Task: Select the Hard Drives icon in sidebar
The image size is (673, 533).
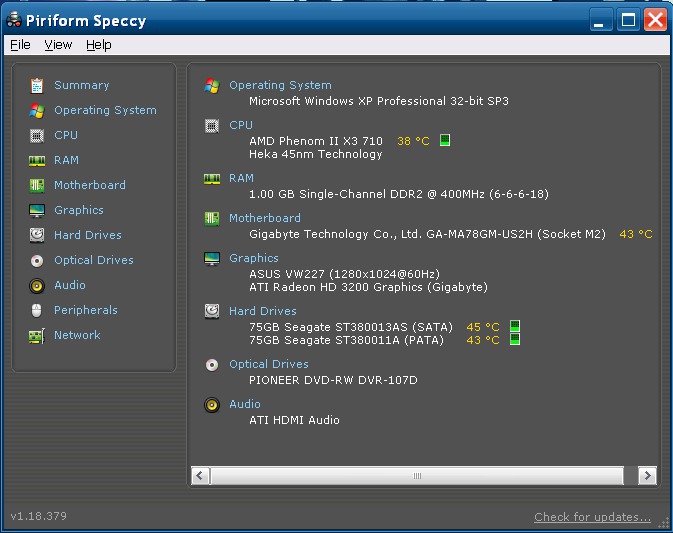Action: (37, 235)
